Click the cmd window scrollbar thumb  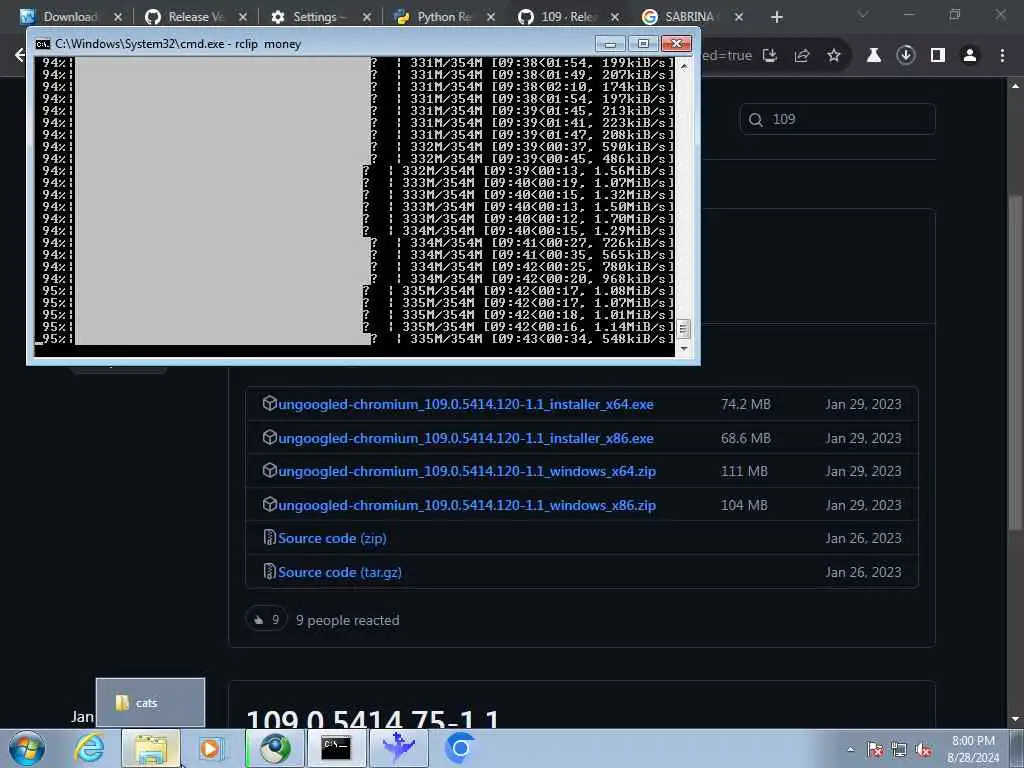pyautogui.click(x=683, y=328)
